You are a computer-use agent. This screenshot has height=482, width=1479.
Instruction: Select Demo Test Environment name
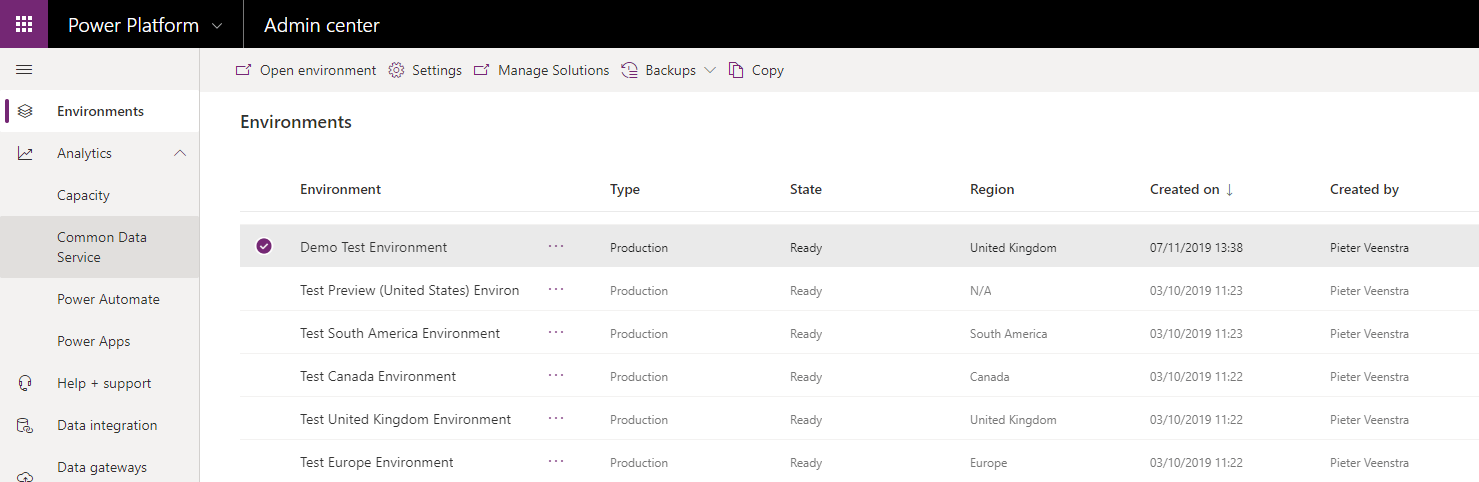(x=374, y=247)
